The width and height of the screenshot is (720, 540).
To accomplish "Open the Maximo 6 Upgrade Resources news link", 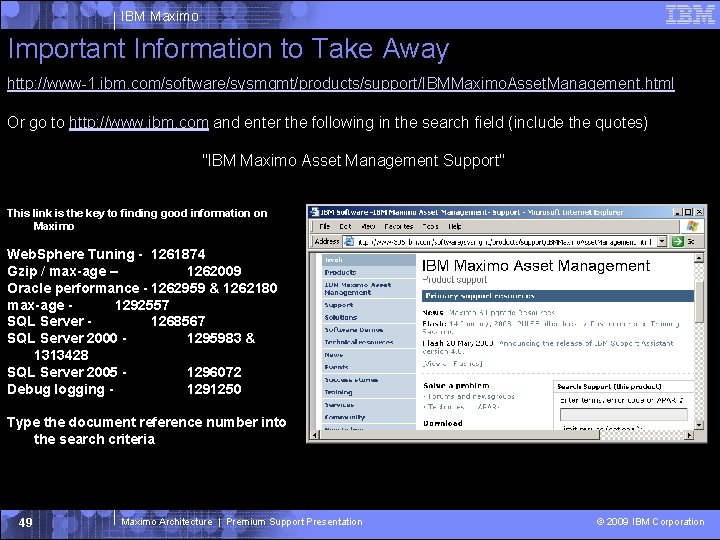I will (501, 313).
